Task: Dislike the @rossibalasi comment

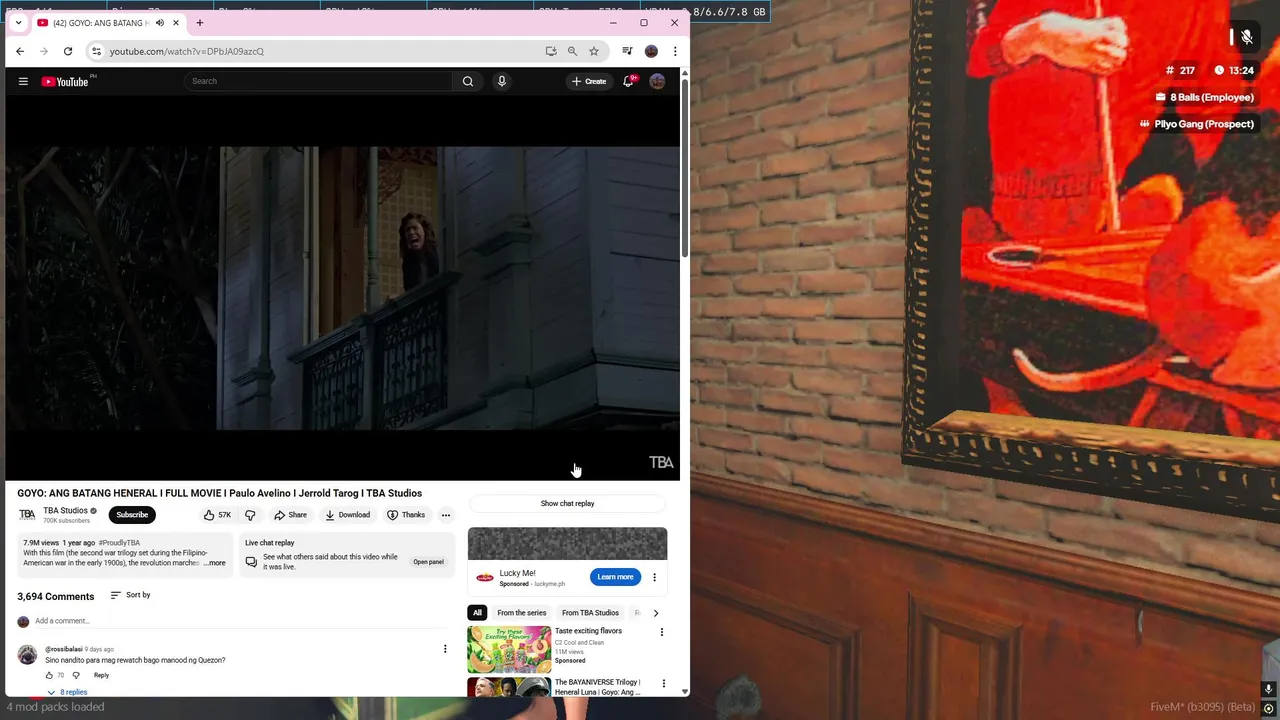Action: tap(76, 675)
